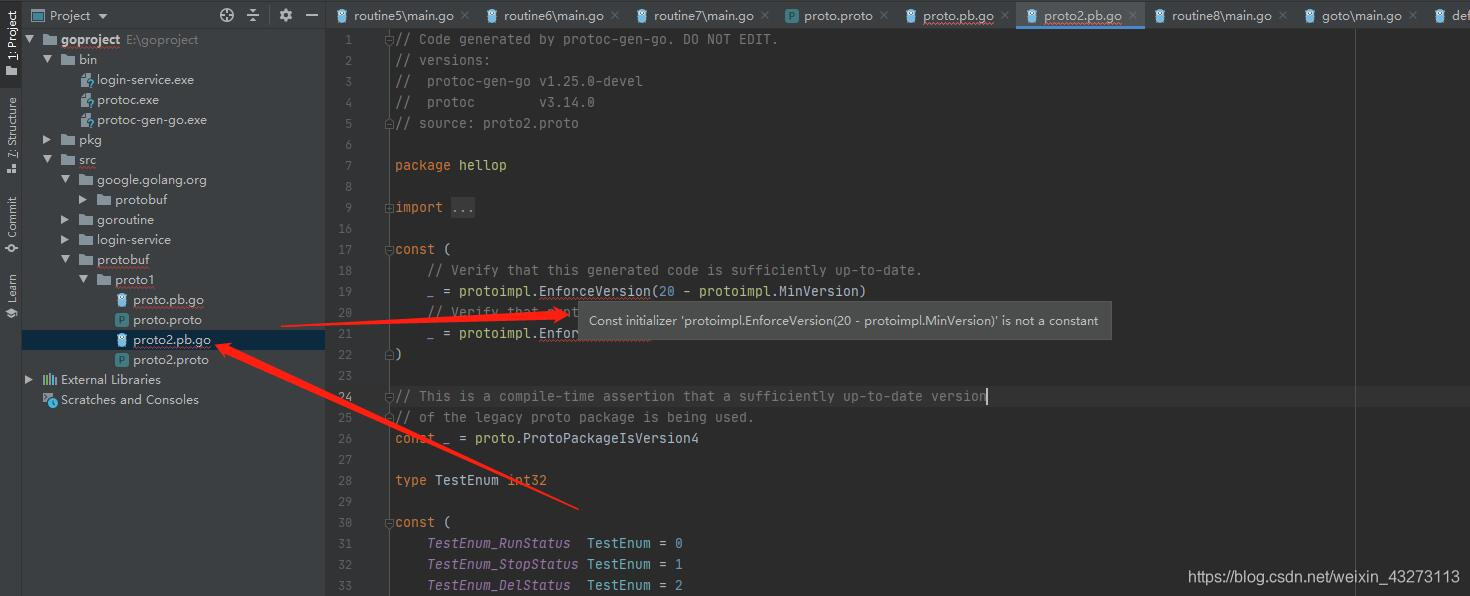Click the collapse all icon in Project panel
The width and height of the screenshot is (1470, 596).
pos(253,15)
